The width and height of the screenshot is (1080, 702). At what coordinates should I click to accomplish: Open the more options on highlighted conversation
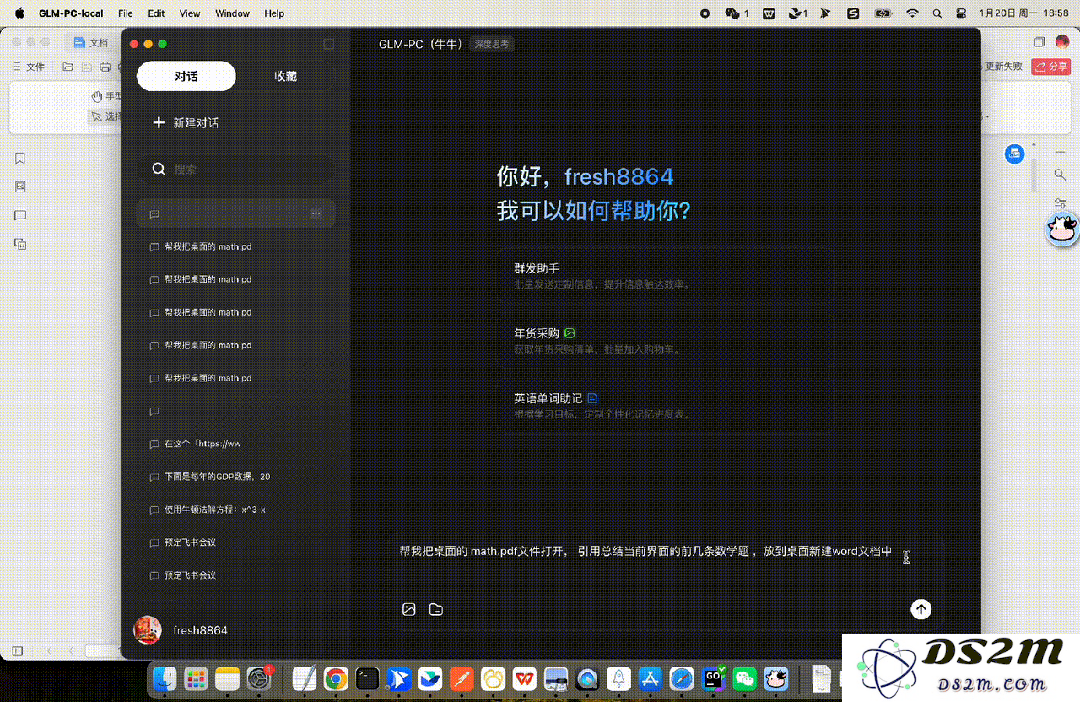pos(315,214)
